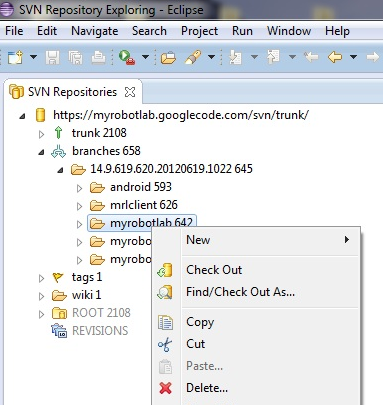Open the File menu
Image resolution: width=383 pixels, height=405 pixels.
[x=14, y=31]
